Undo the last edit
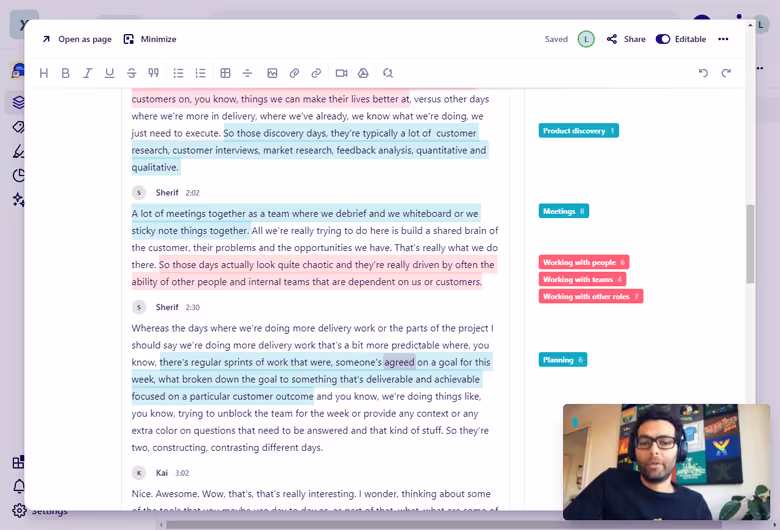 coord(703,73)
